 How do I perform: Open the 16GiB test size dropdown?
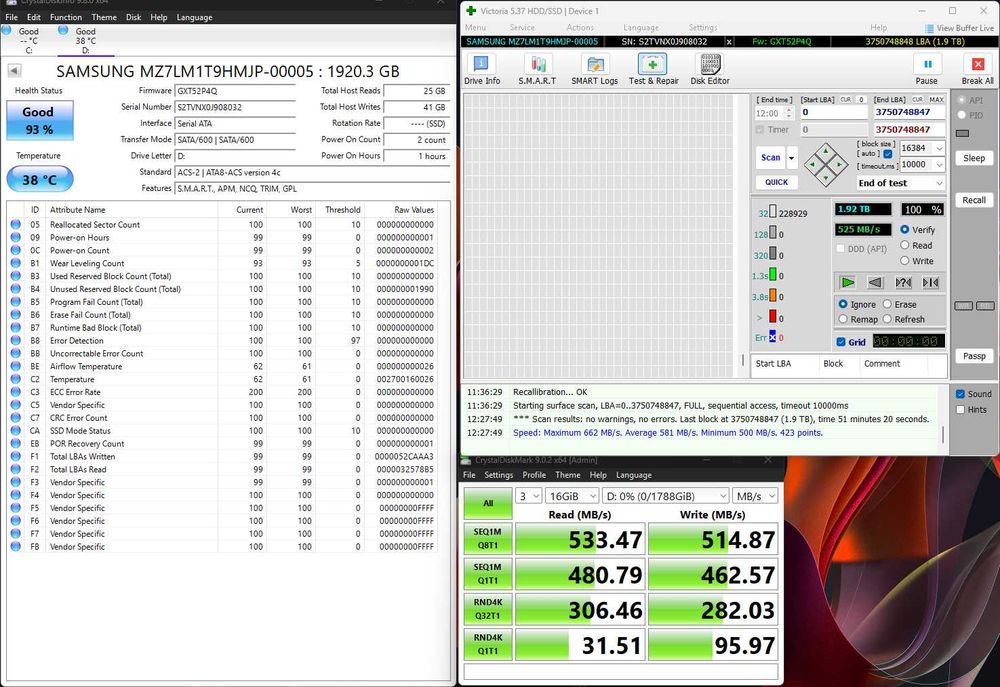[x=572, y=496]
